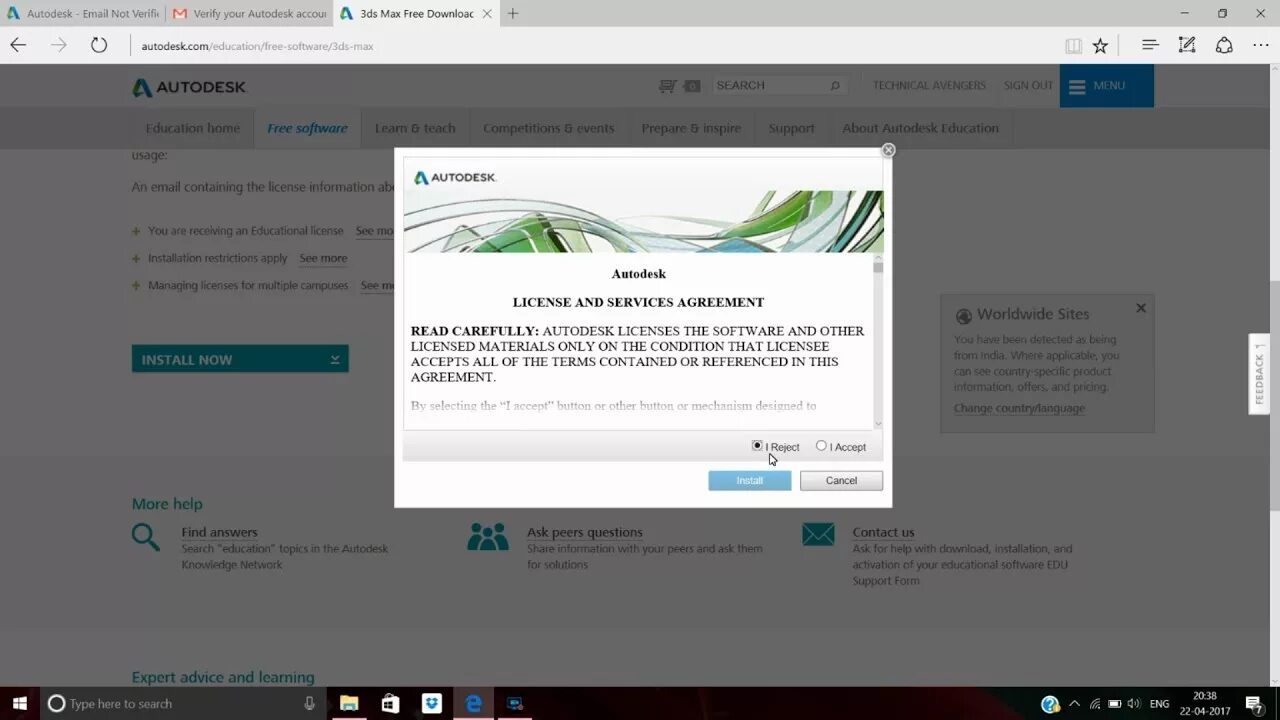
Task: Click Ask peers questions link
Action: pos(584,532)
